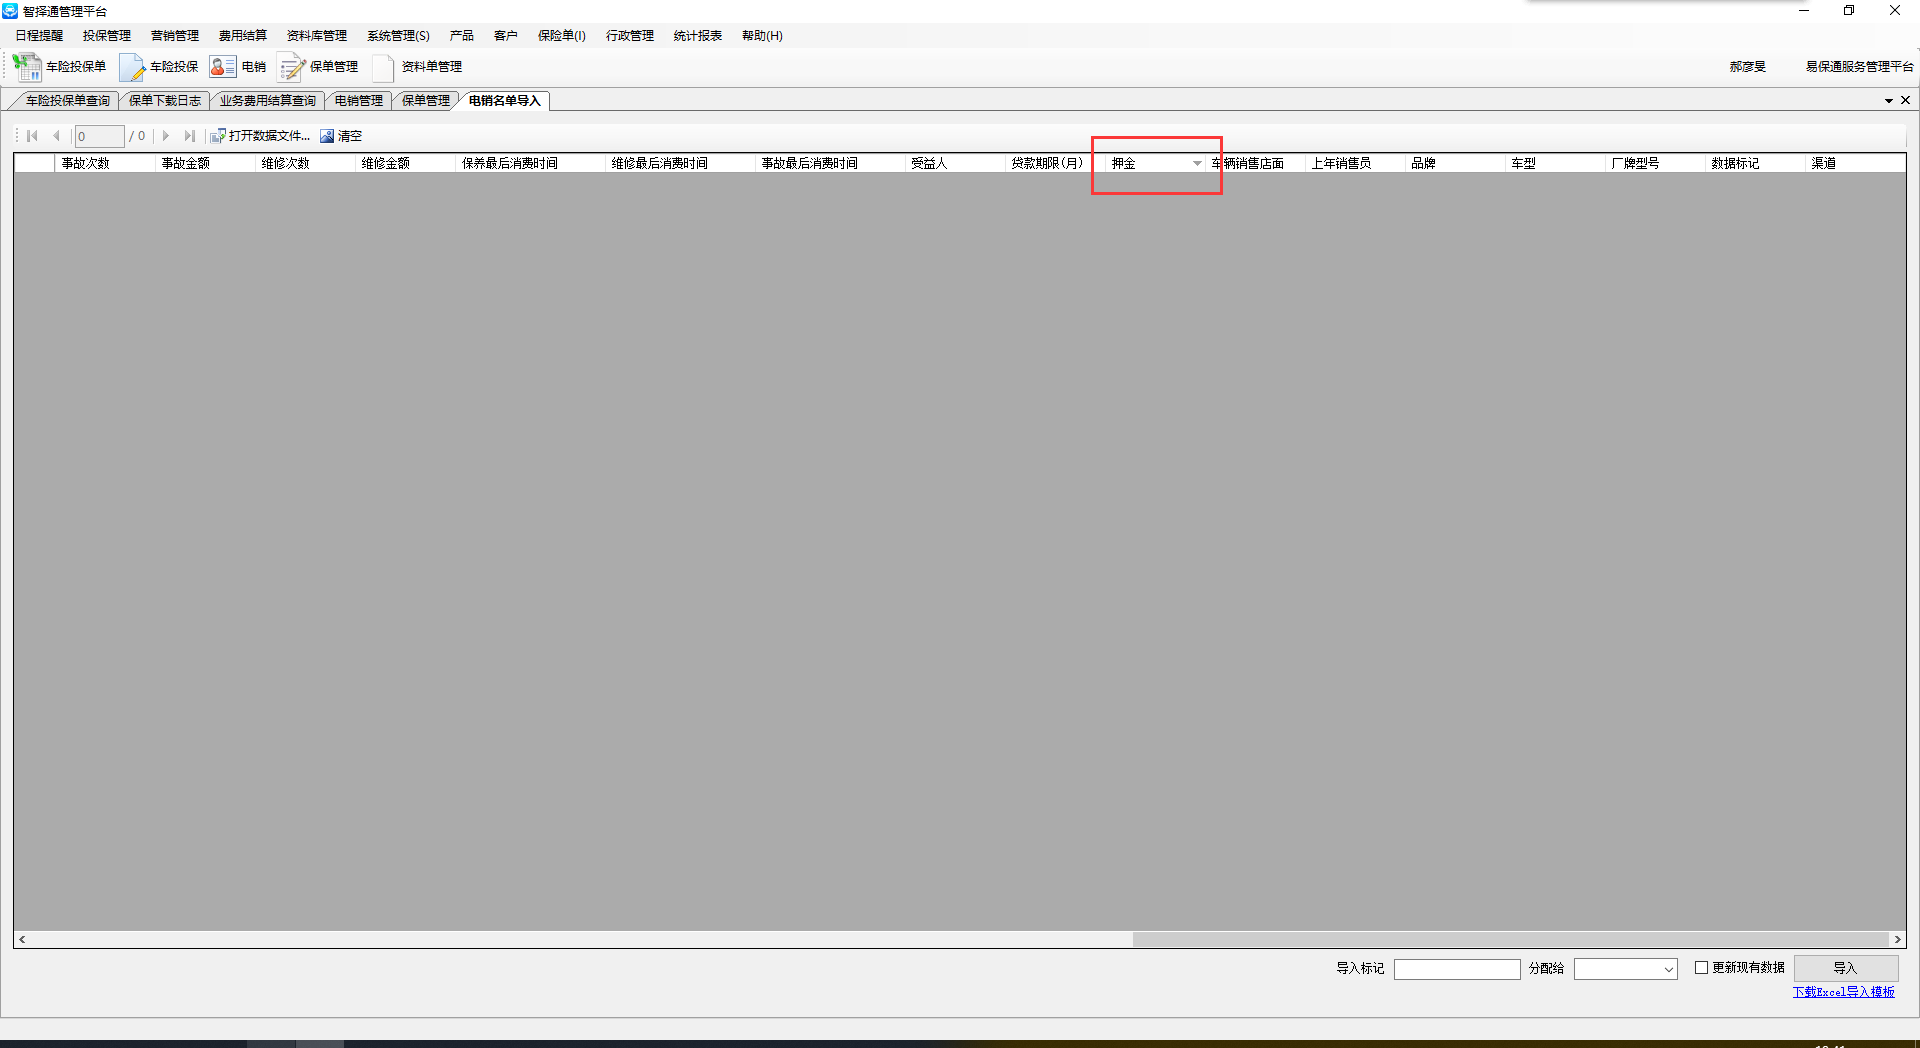Click the 车型 column header
1920x1048 pixels.
[1555, 163]
